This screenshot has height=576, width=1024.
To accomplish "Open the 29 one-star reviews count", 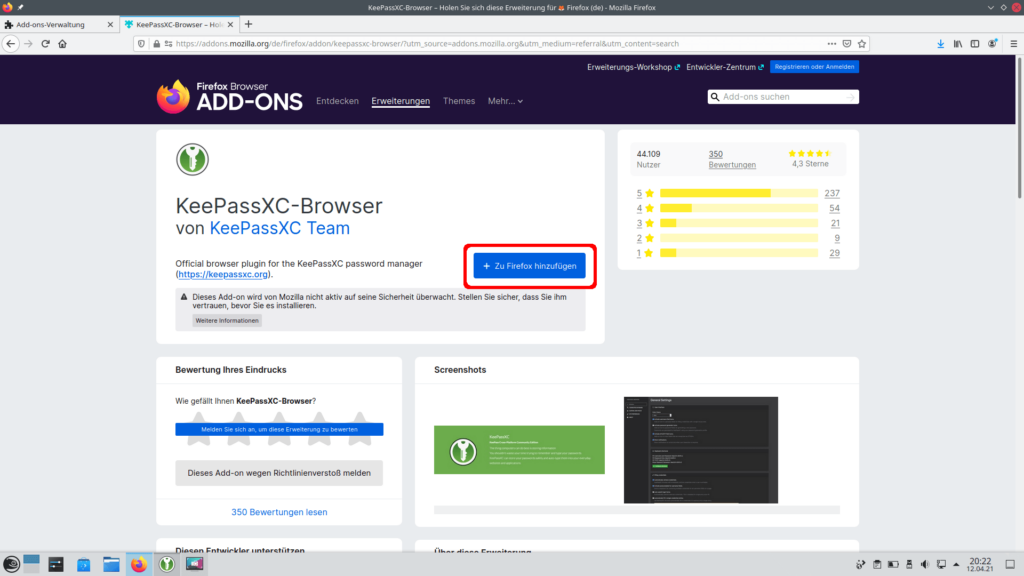I will coord(835,253).
